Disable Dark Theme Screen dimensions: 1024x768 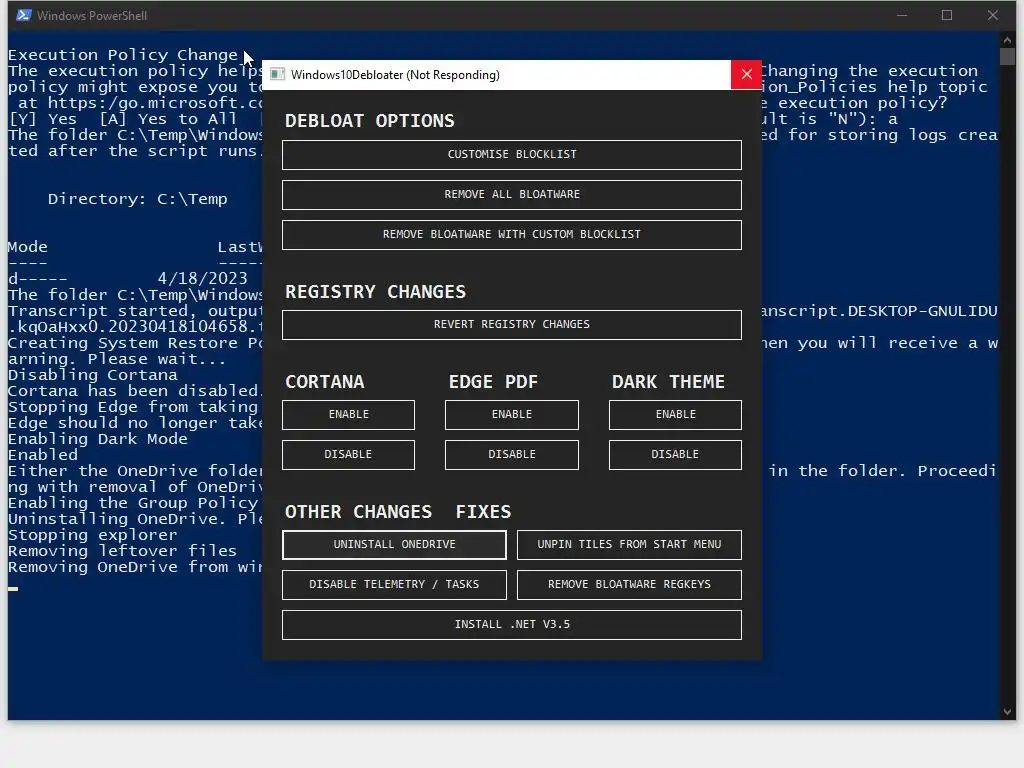click(x=675, y=455)
